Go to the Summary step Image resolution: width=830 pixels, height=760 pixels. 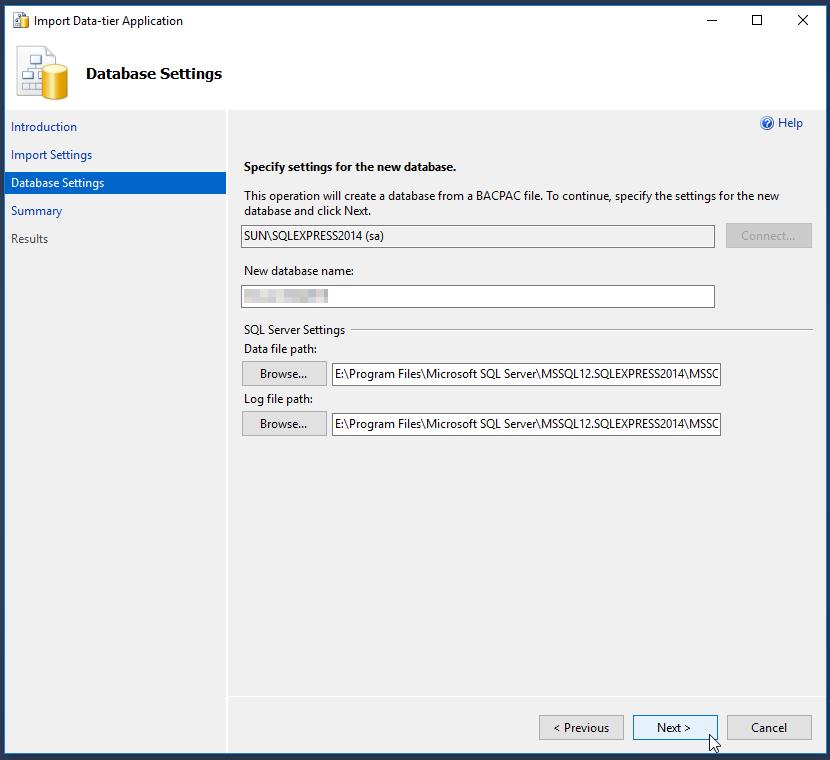(36, 211)
